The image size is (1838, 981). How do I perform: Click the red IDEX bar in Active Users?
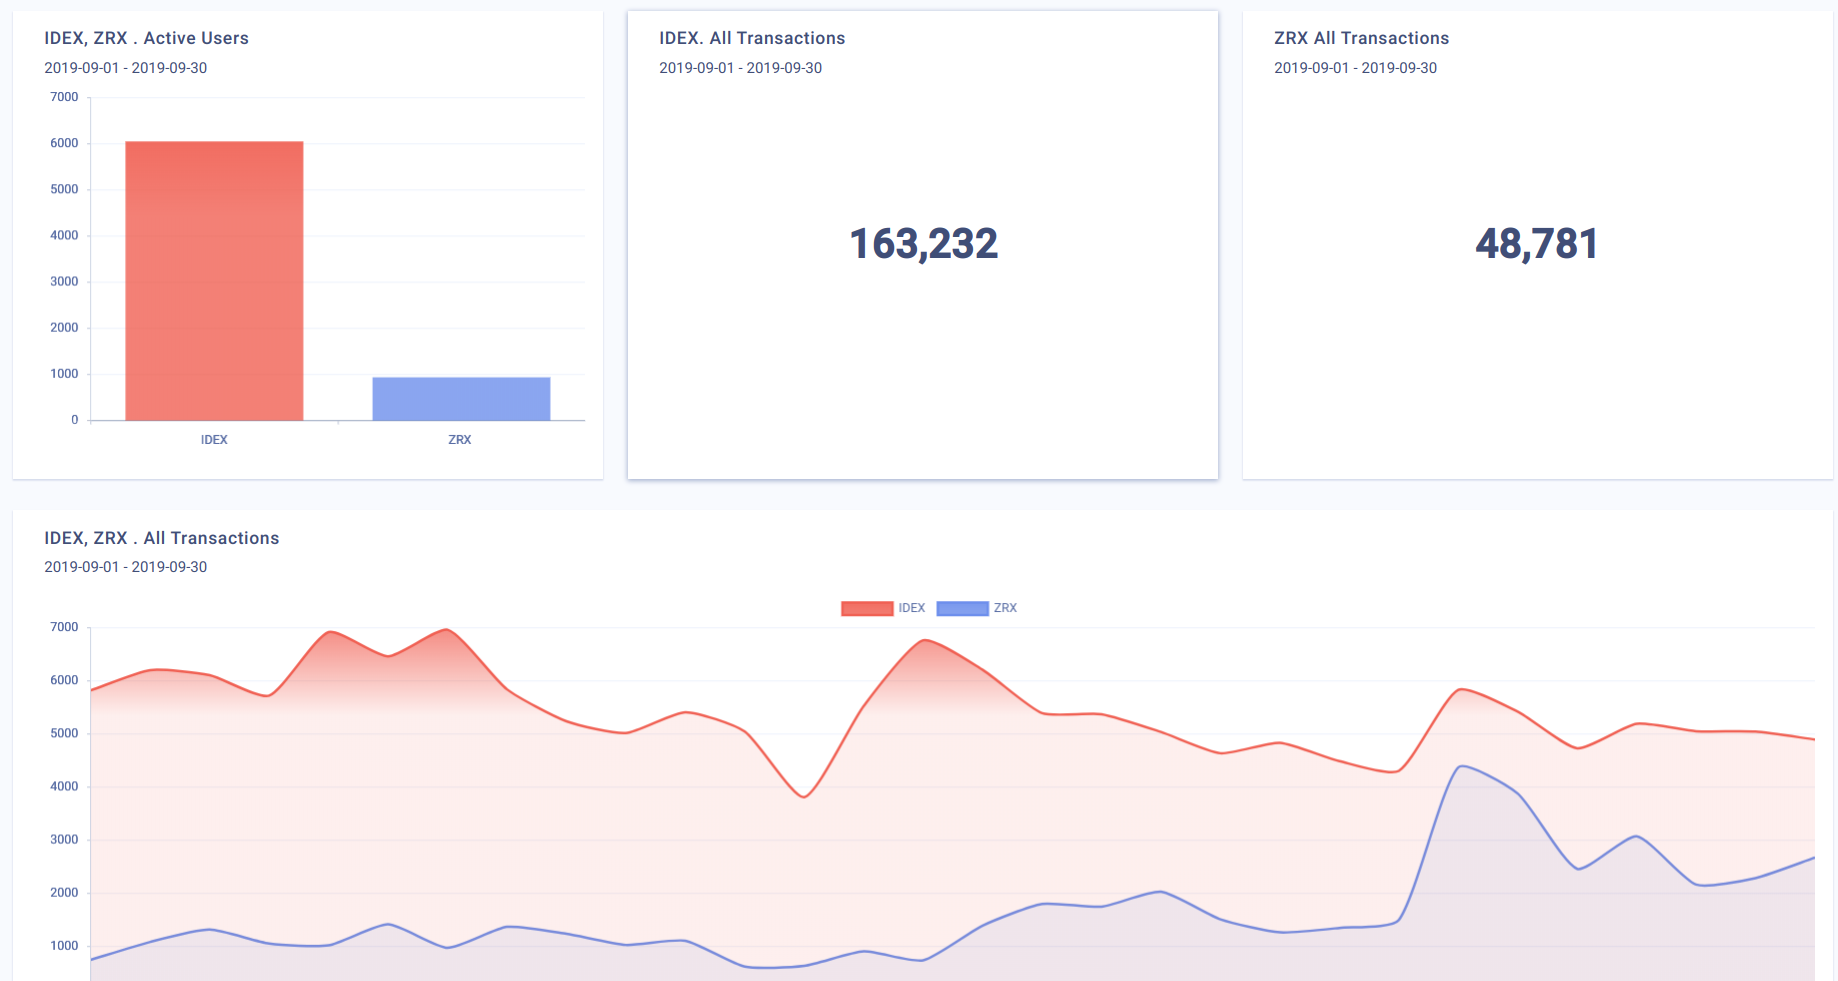pos(214,280)
